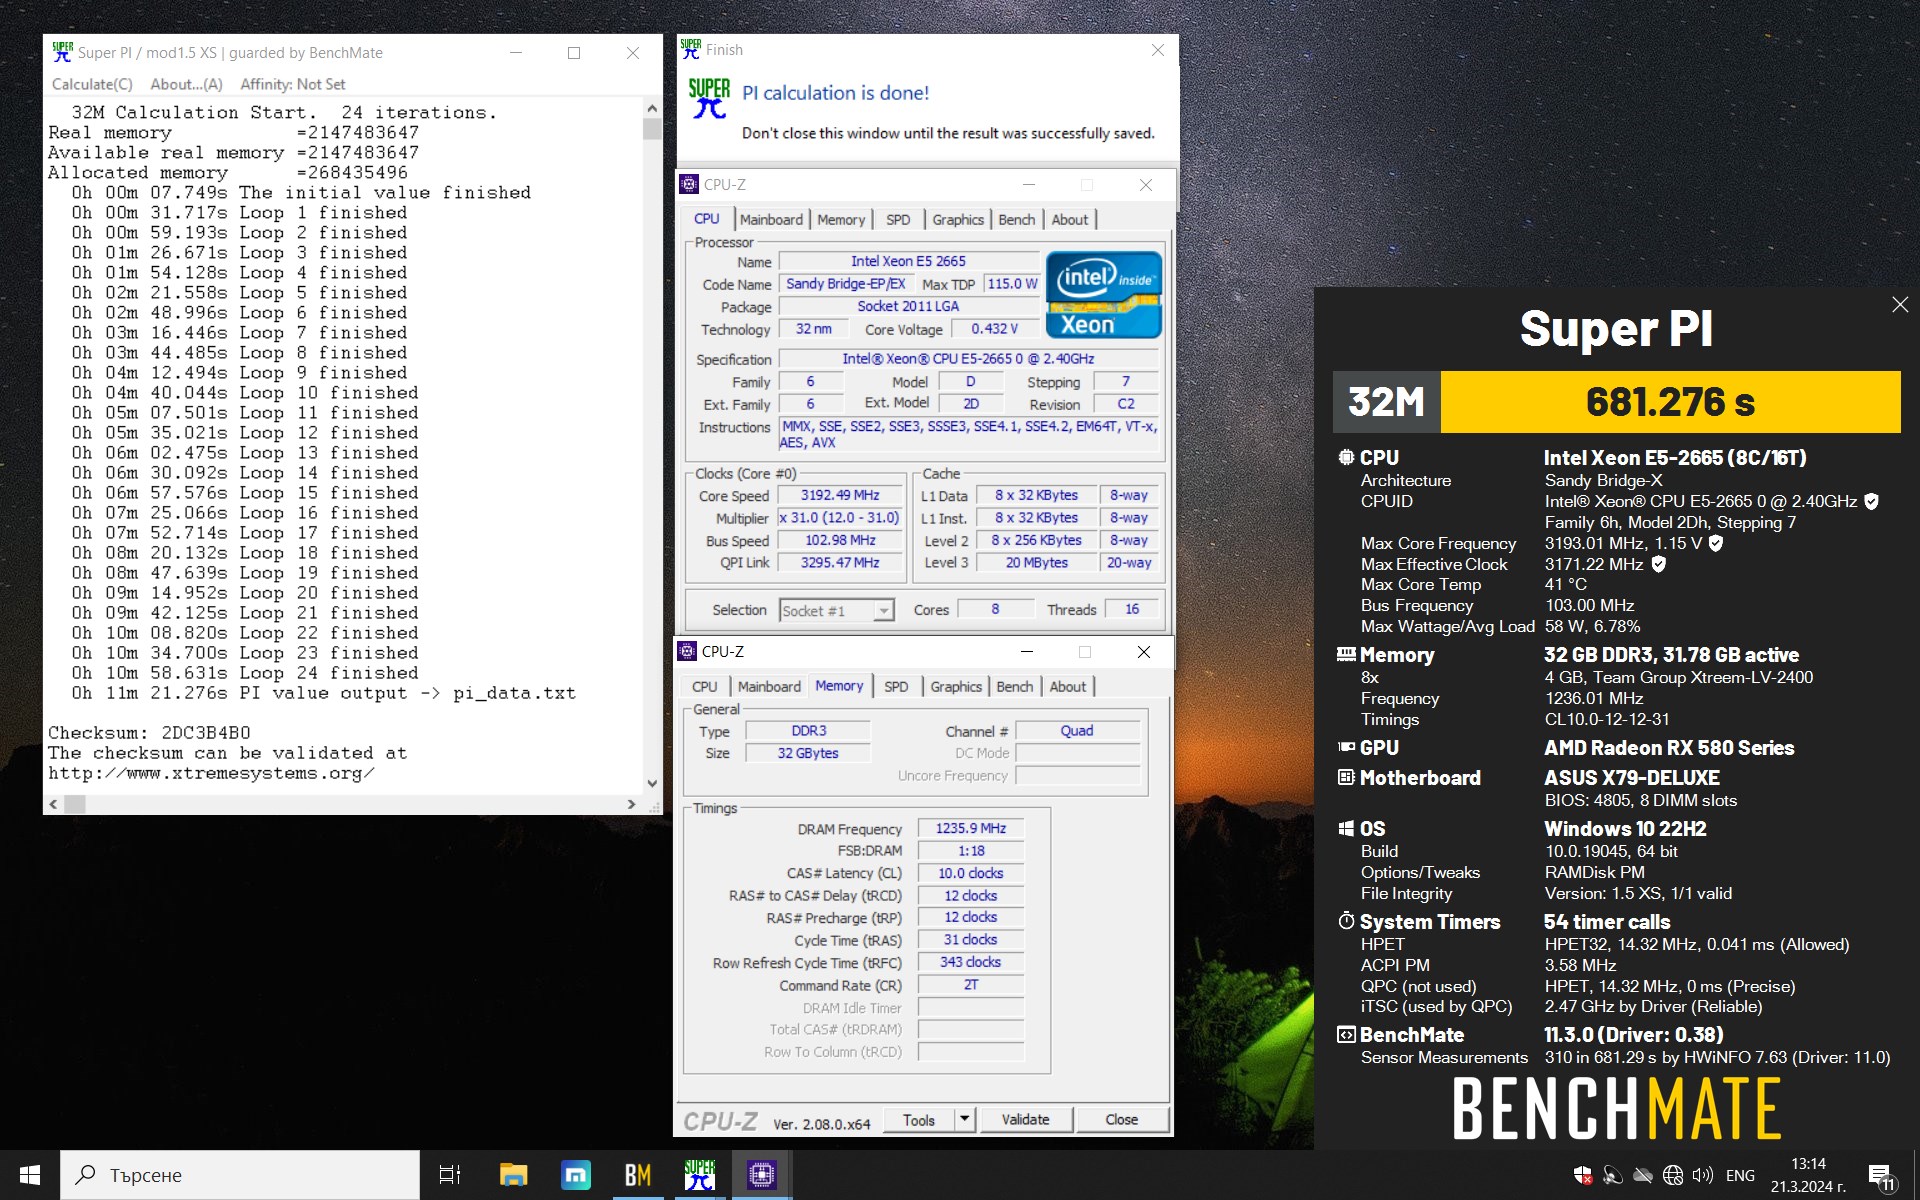Click Super PI horizontal scroll left arrow

(54, 804)
